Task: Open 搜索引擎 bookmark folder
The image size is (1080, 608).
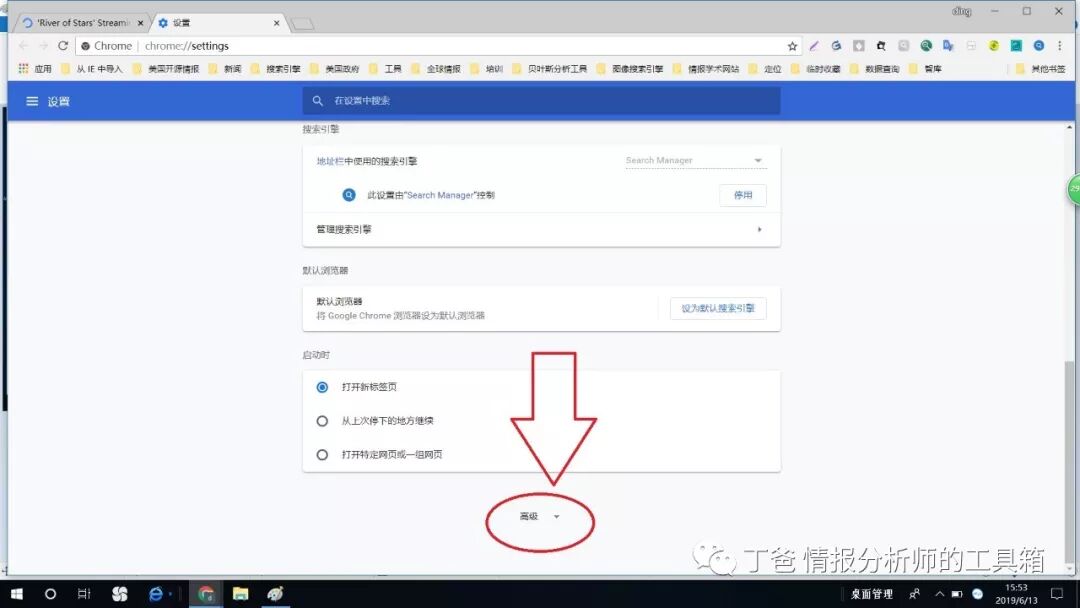Action: tap(276, 69)
